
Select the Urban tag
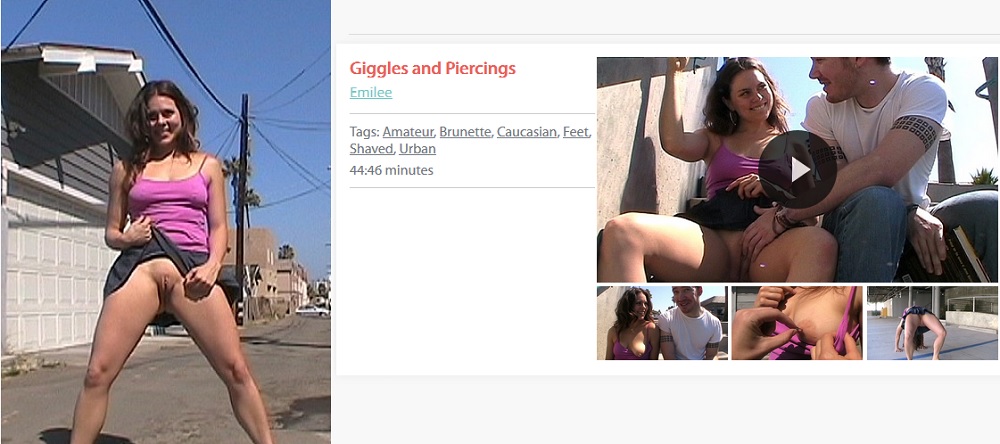click(x=417, y=149)
